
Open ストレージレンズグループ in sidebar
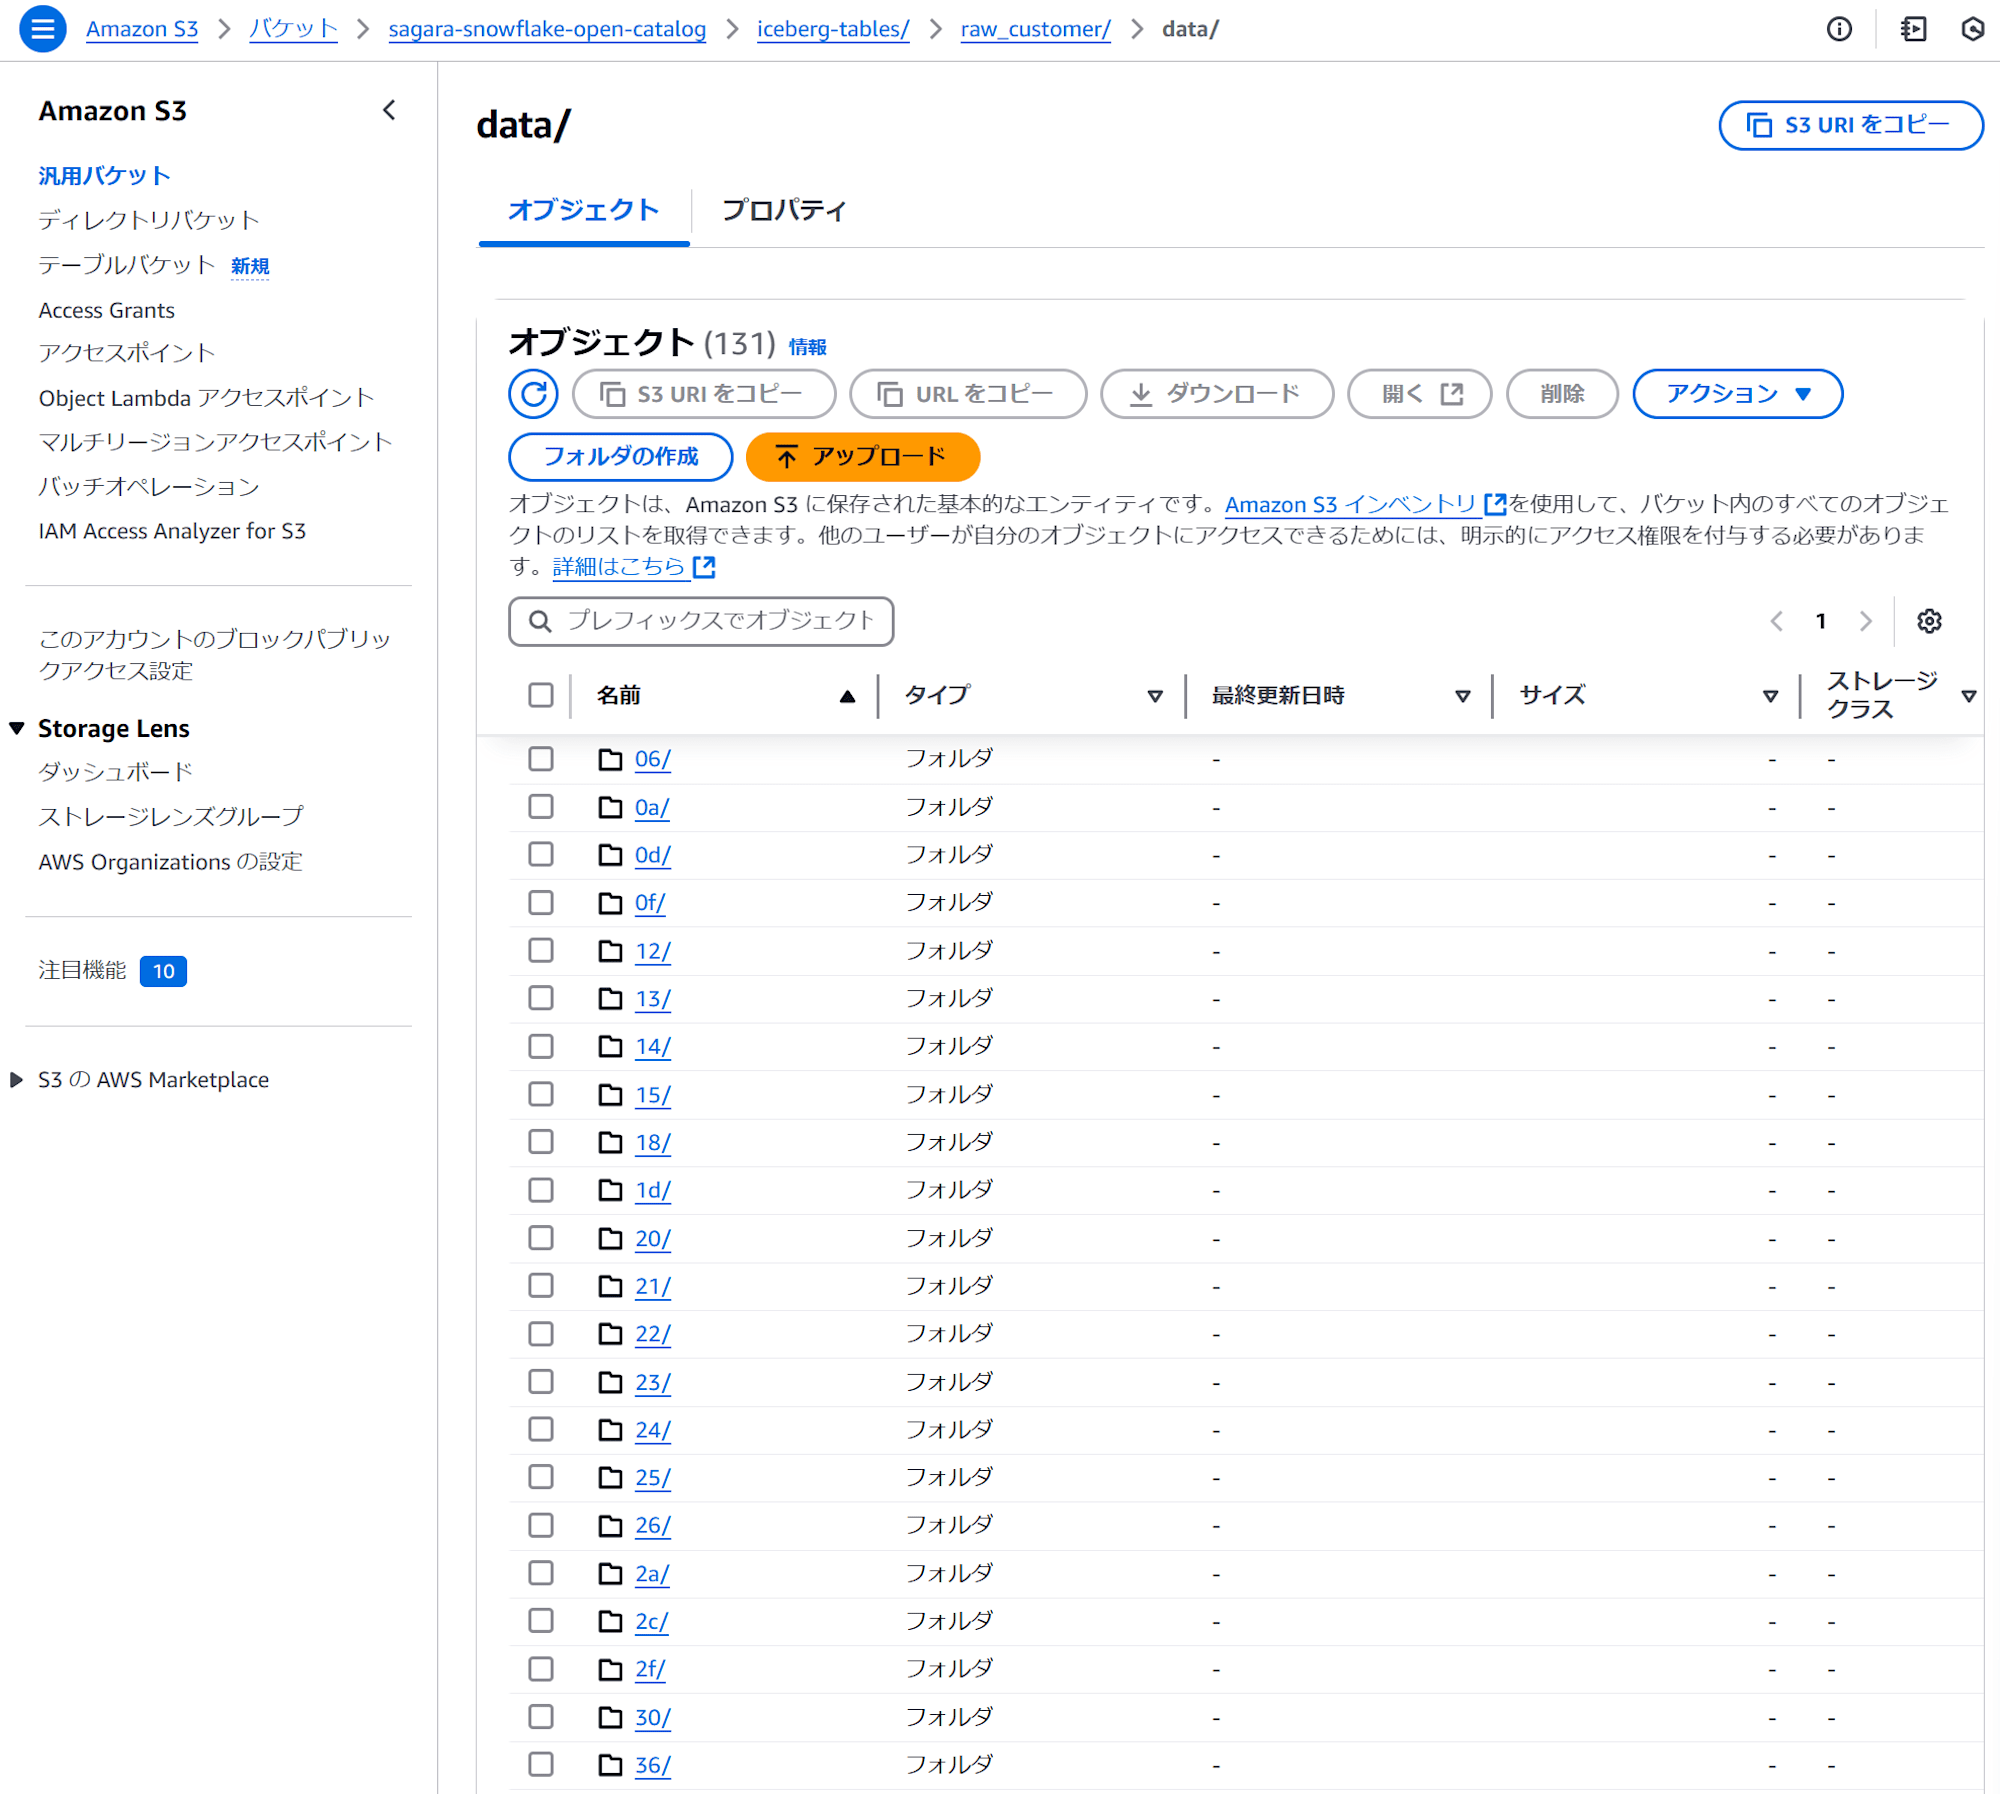170,817
